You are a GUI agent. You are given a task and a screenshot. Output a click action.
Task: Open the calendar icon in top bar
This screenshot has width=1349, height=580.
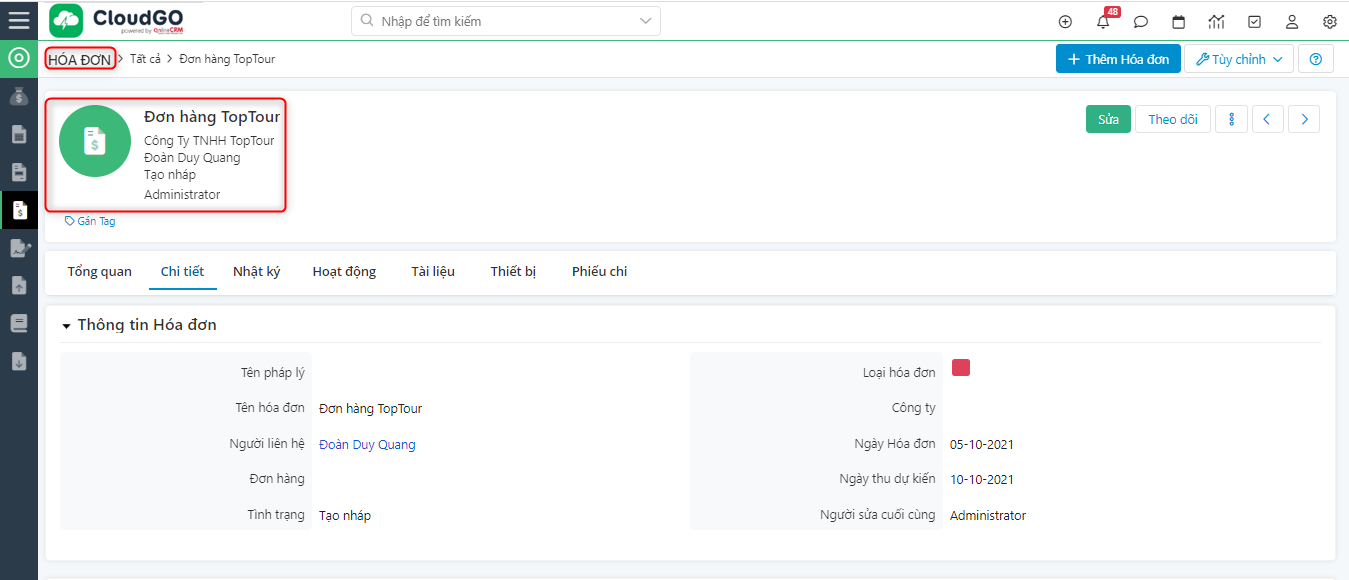pyautogui.click(x=1178, y=22)
